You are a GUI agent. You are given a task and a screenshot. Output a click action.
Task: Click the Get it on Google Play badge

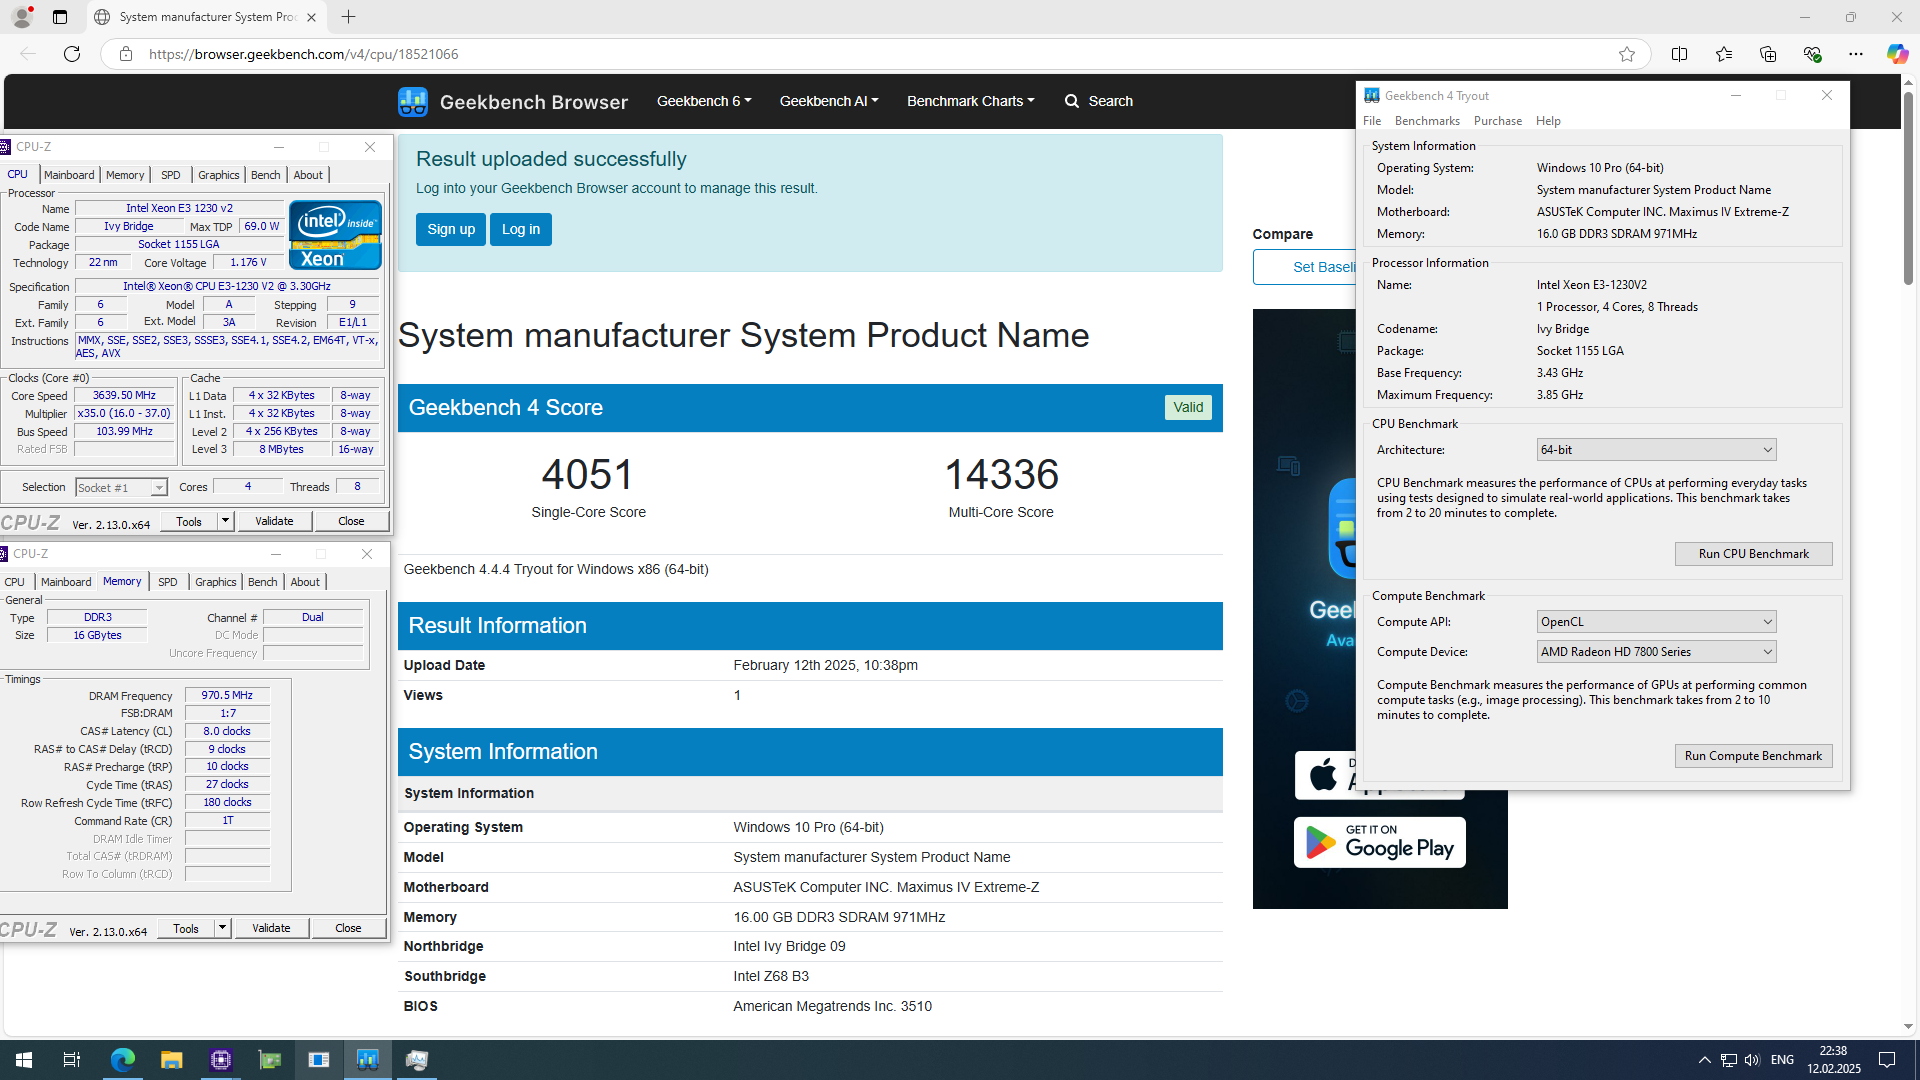pyautogui.click(x=1379, y=842)
